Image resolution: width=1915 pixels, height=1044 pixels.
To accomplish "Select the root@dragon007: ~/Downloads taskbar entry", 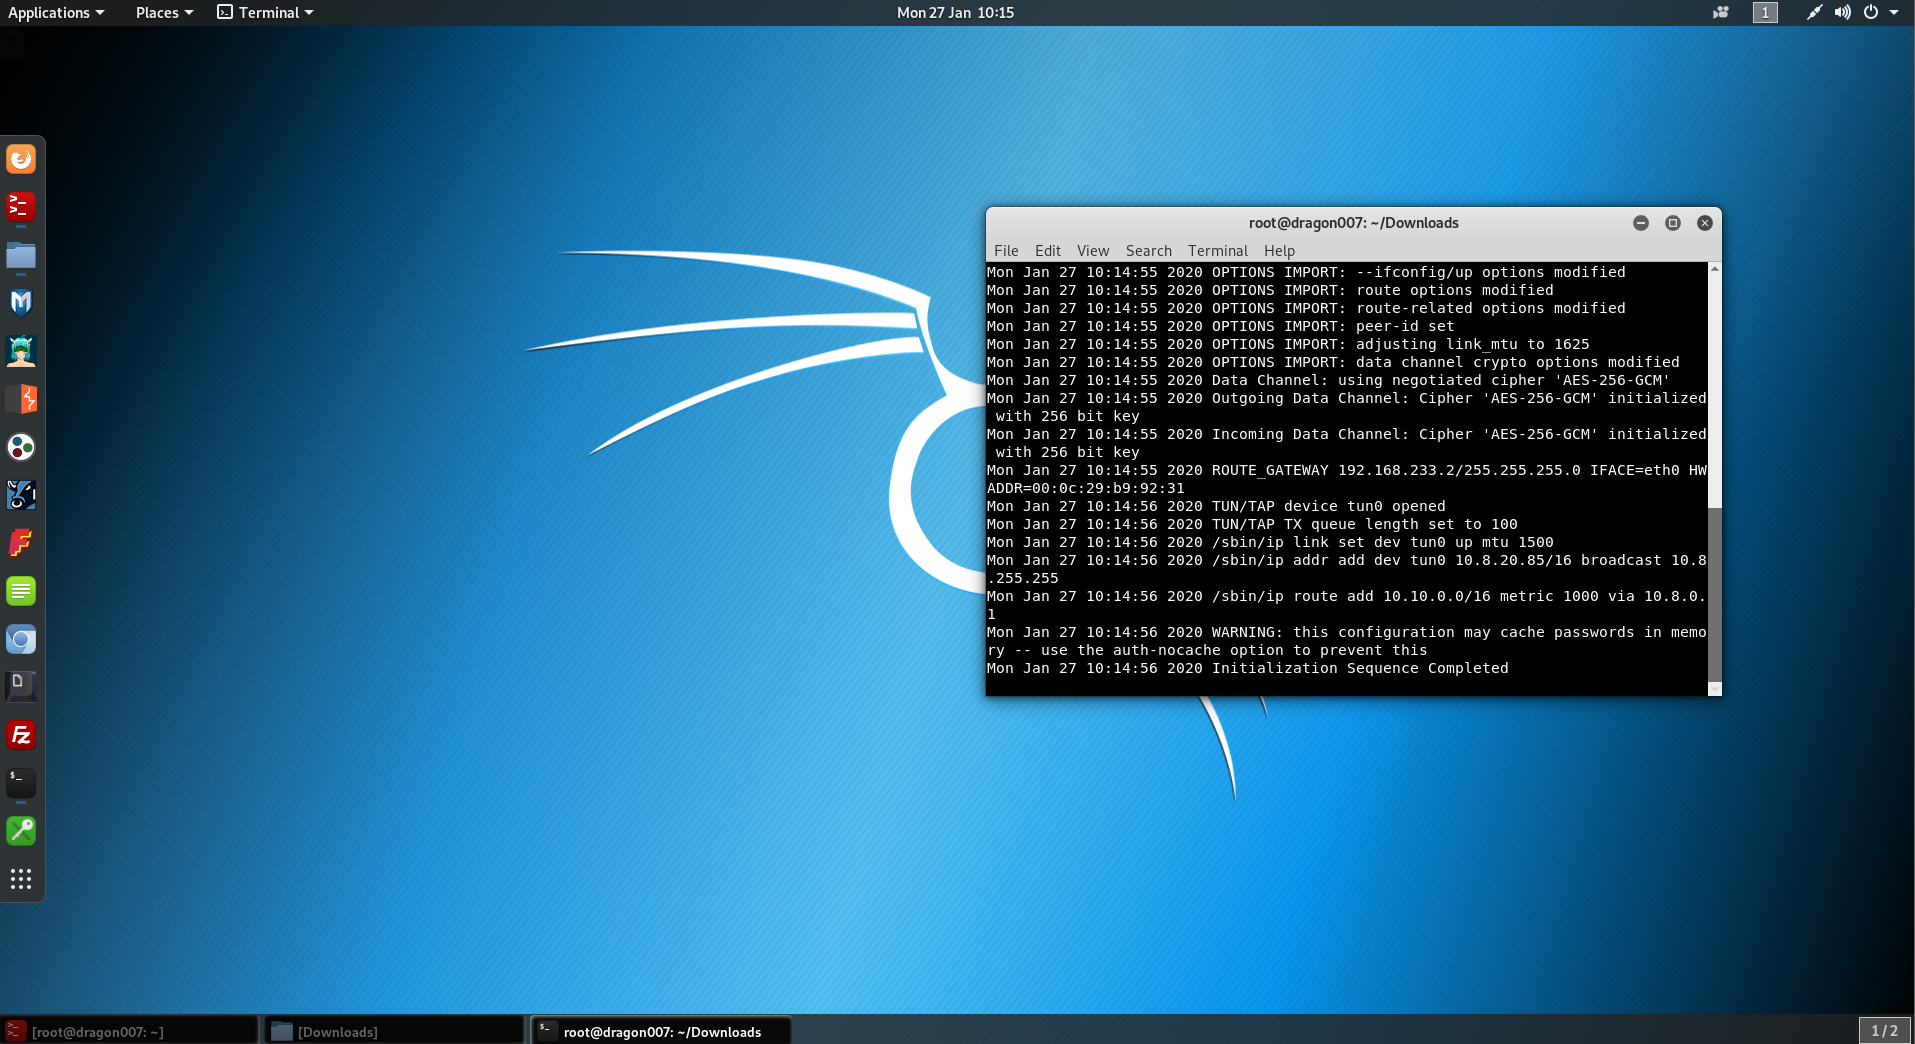I will (661, 1031).
